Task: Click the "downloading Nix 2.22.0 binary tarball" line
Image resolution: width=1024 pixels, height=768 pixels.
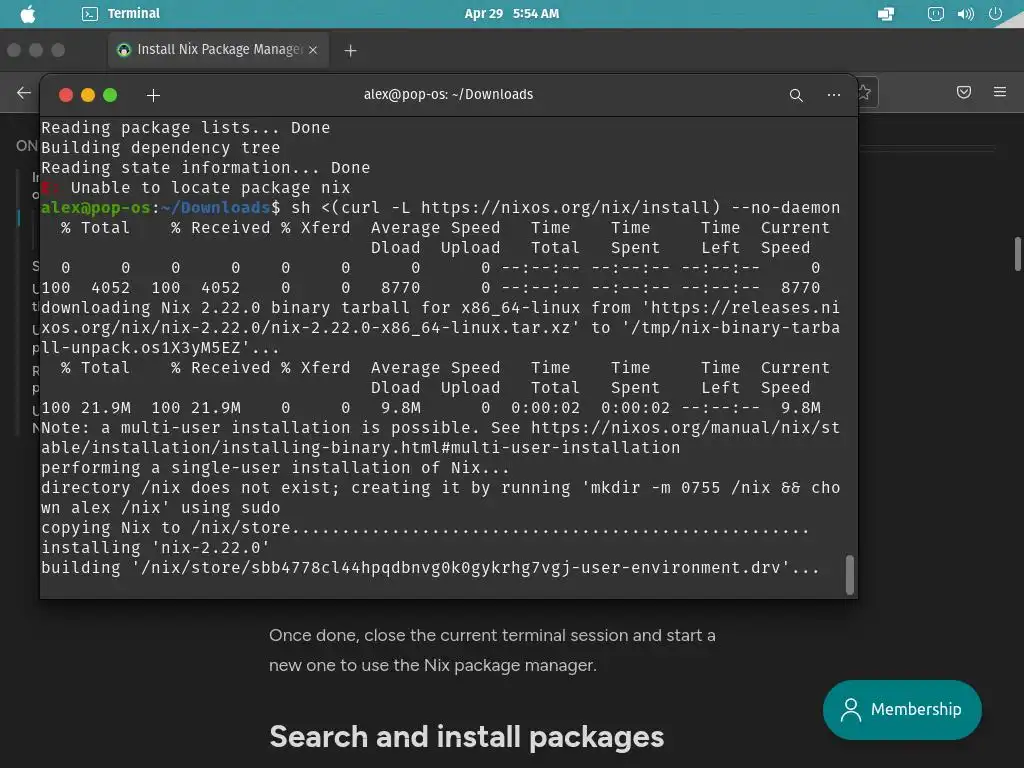Action: (x=441, y=327)
